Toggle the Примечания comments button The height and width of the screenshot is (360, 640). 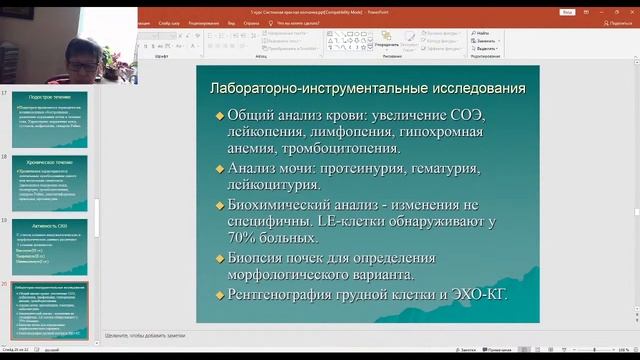click(x=497, y=350)
